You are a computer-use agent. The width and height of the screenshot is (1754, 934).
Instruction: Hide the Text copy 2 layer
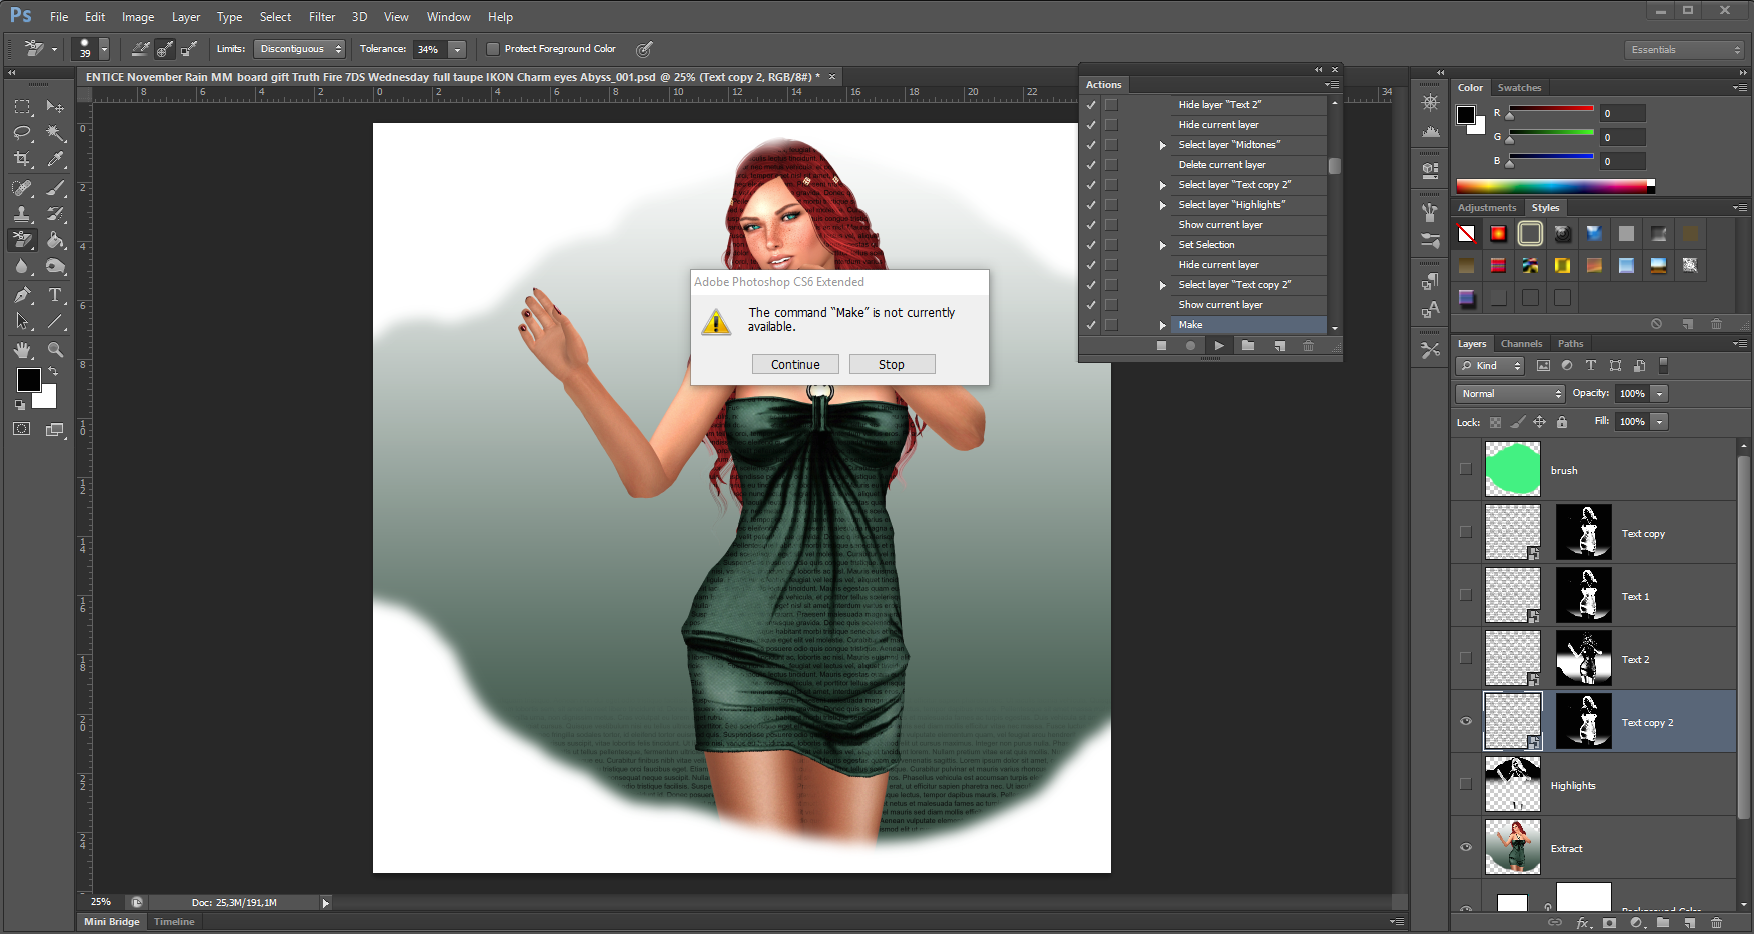coord(1466,722)
